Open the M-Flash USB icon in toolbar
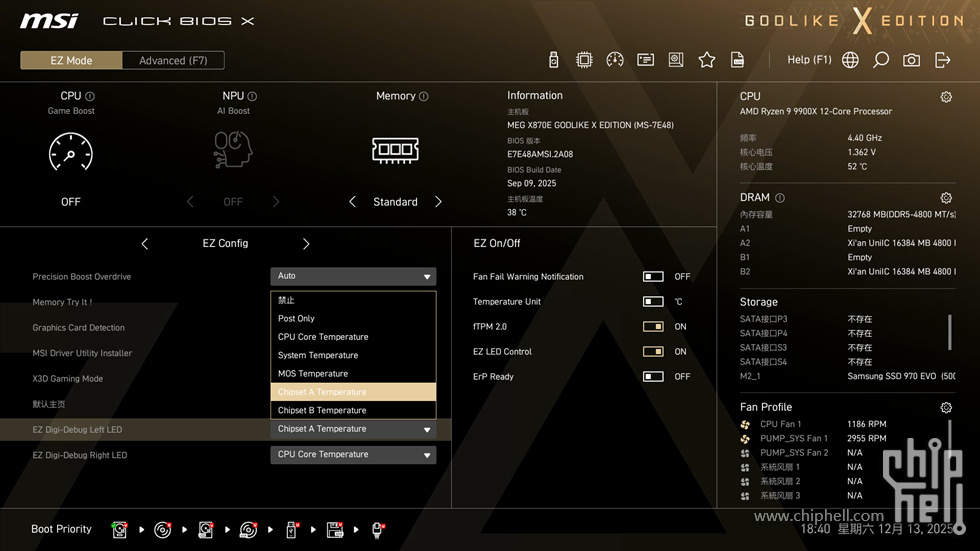Image resolution: width=980 pixels, height=551 pixels. point(554,60)
